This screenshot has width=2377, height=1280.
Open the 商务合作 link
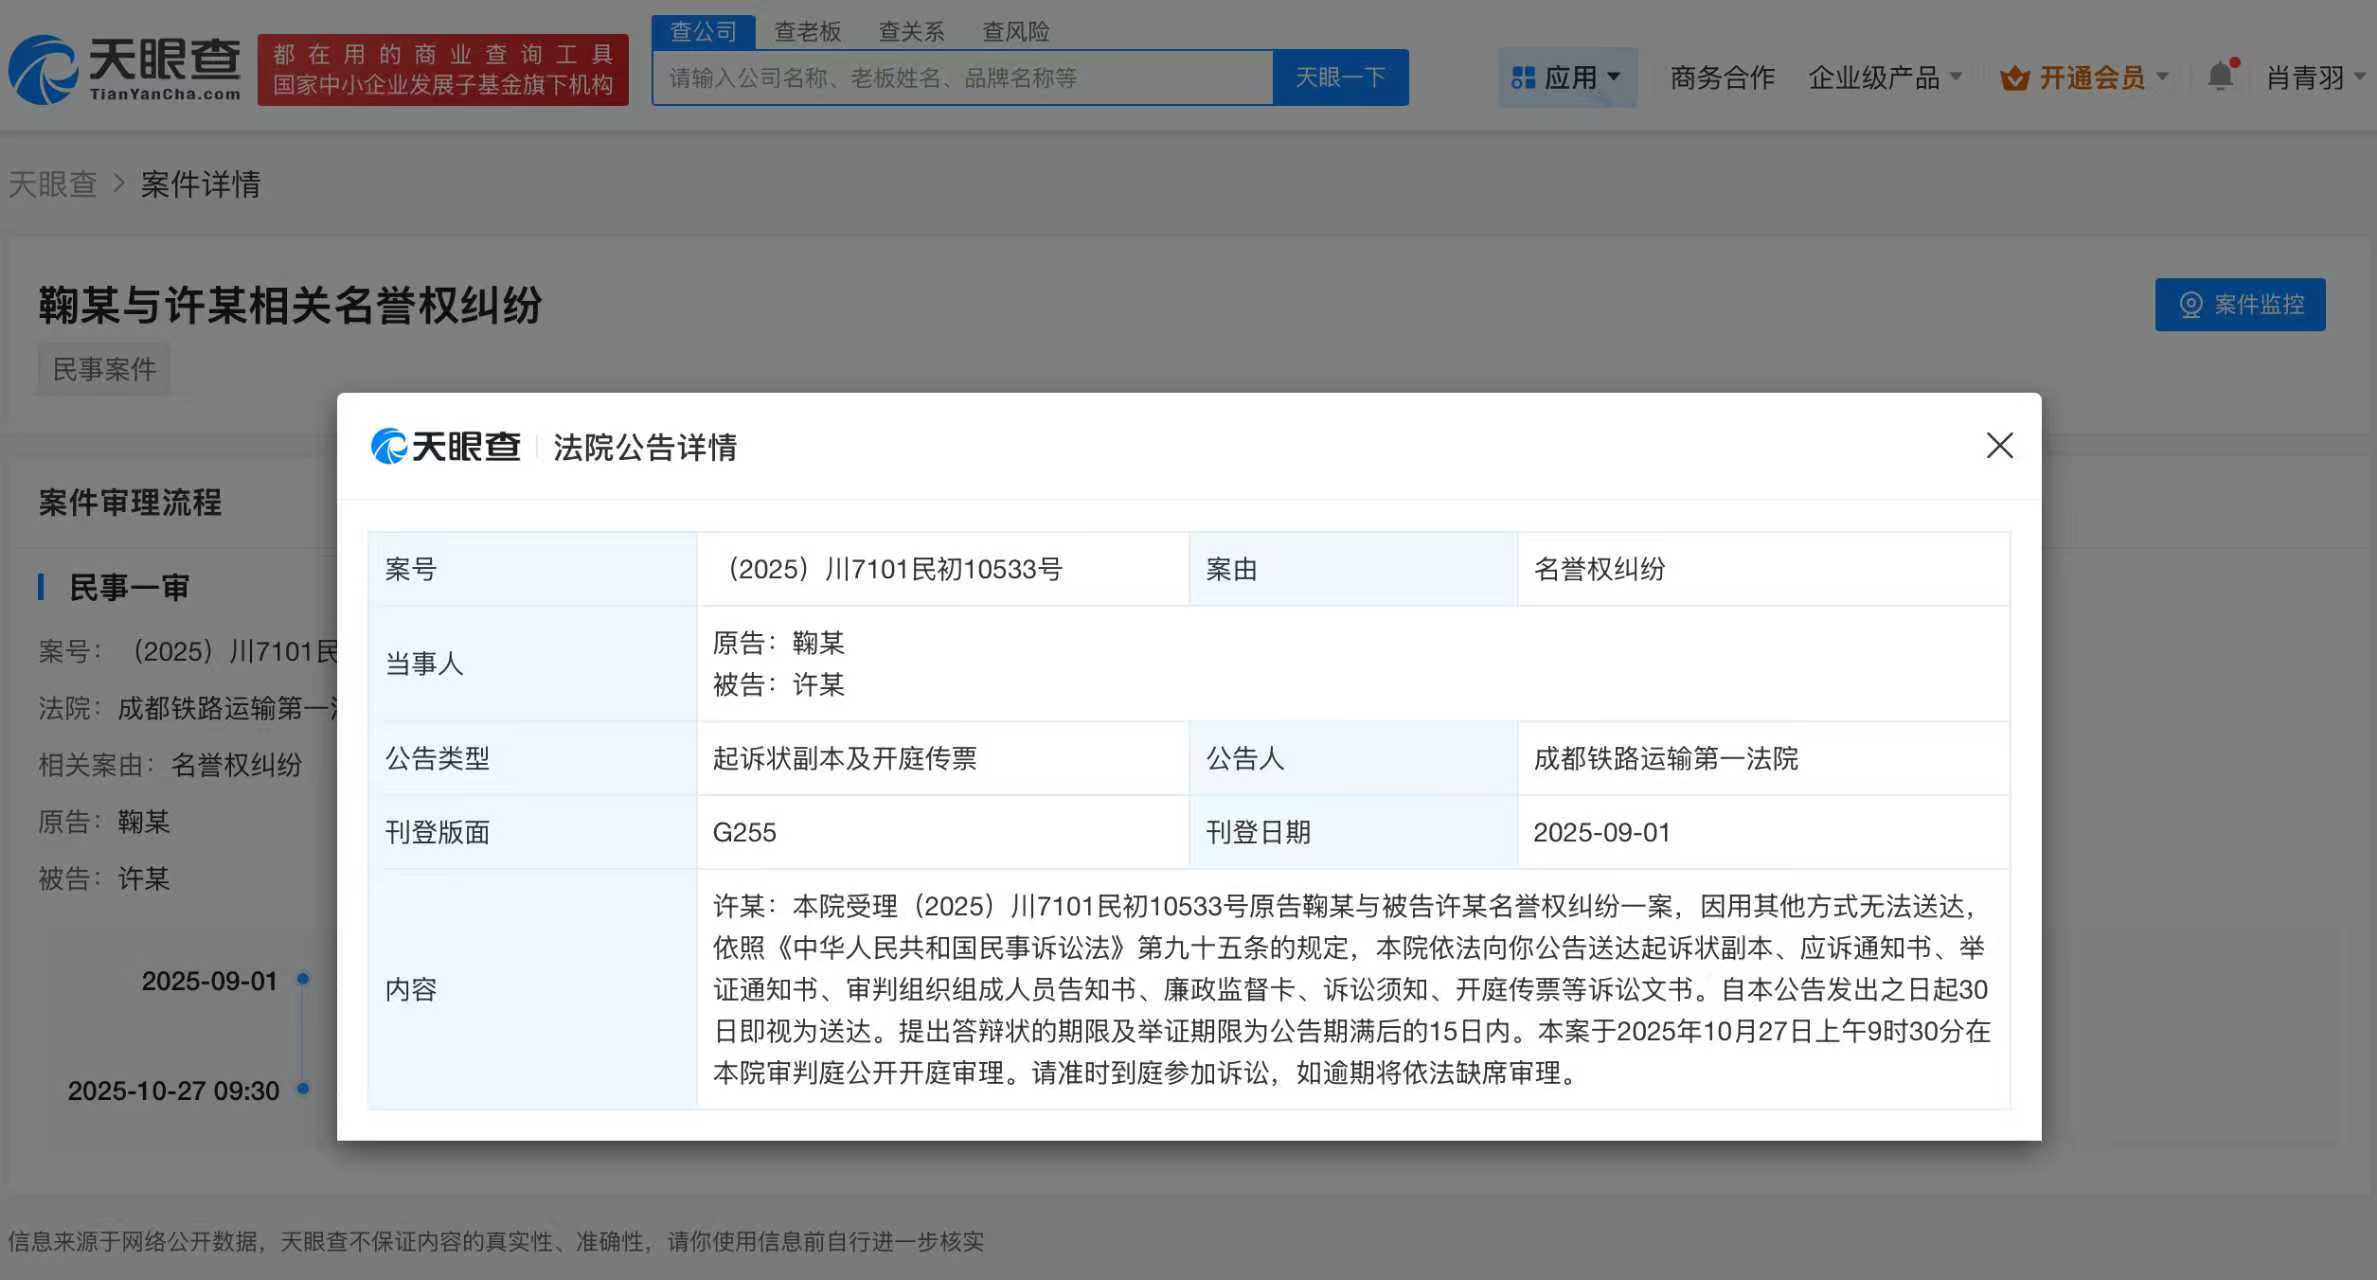[1722, 77]
